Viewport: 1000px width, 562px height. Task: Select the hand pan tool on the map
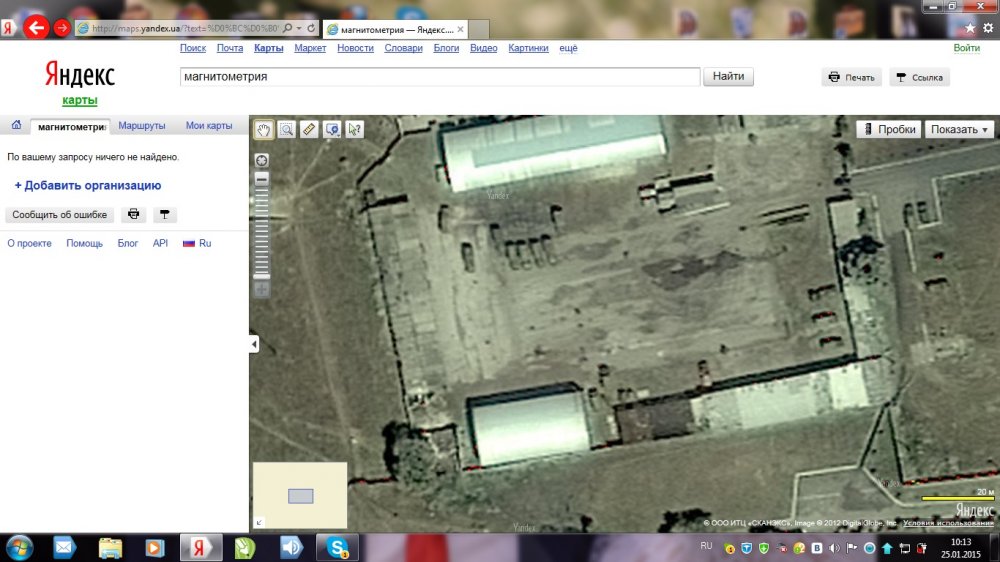[x=264, y=129]
